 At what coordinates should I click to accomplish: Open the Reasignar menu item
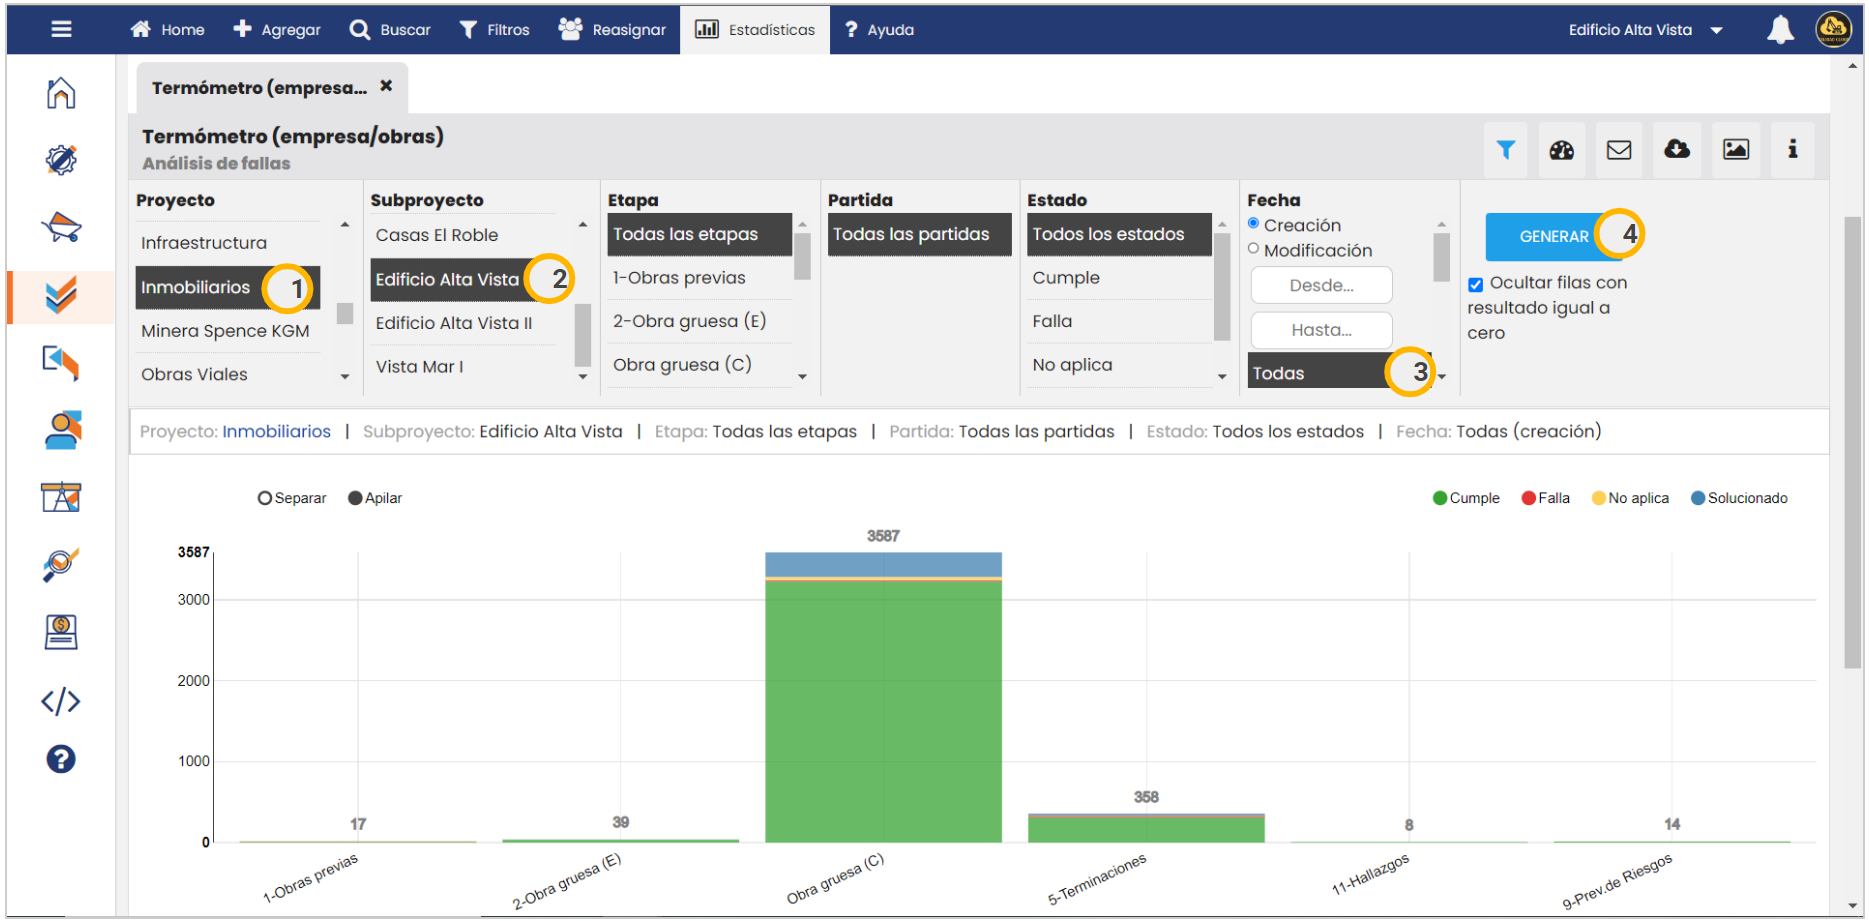point(612,30)
